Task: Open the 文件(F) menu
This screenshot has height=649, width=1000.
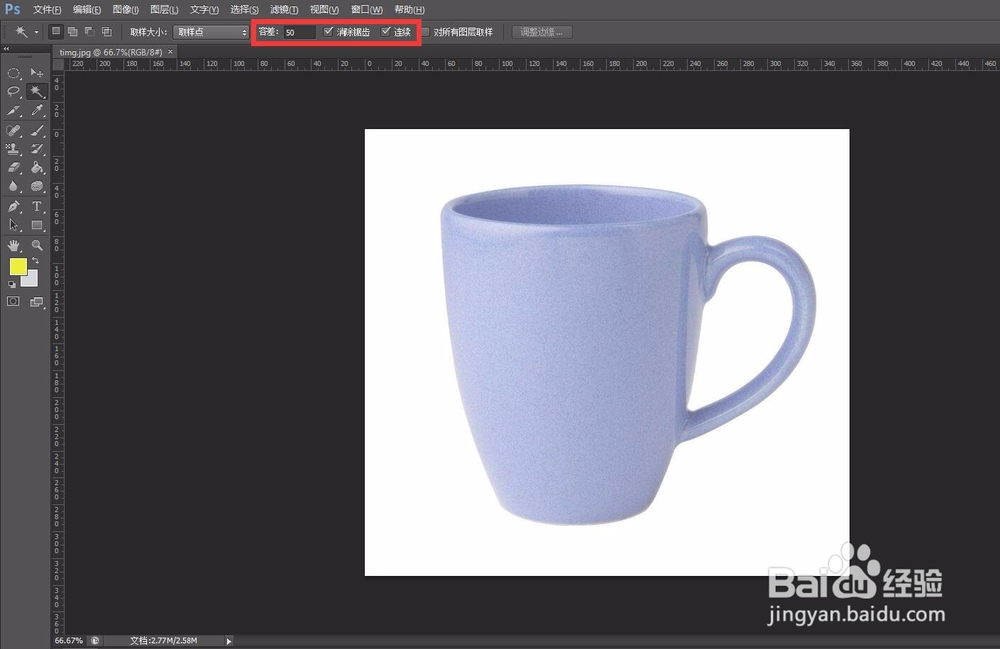Action: coord(47,10)
